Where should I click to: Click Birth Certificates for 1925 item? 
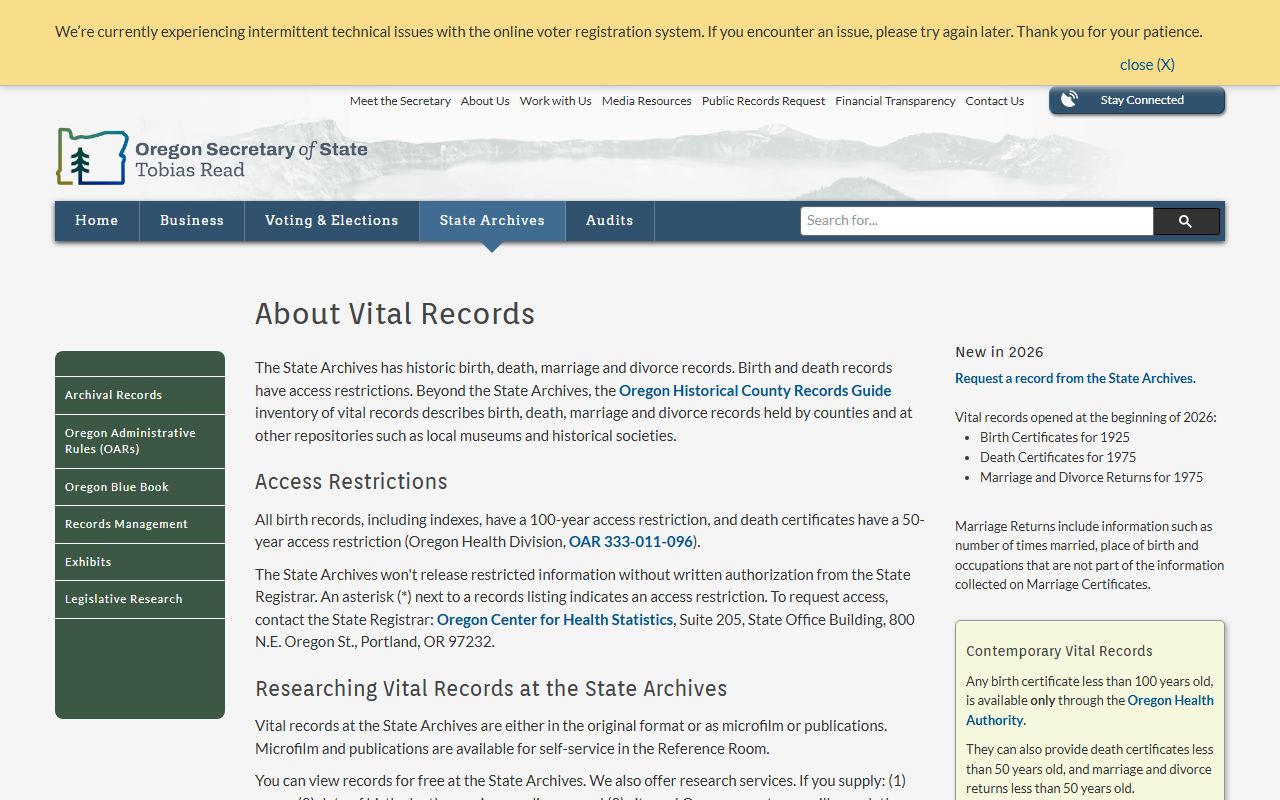pos(1055,437)
